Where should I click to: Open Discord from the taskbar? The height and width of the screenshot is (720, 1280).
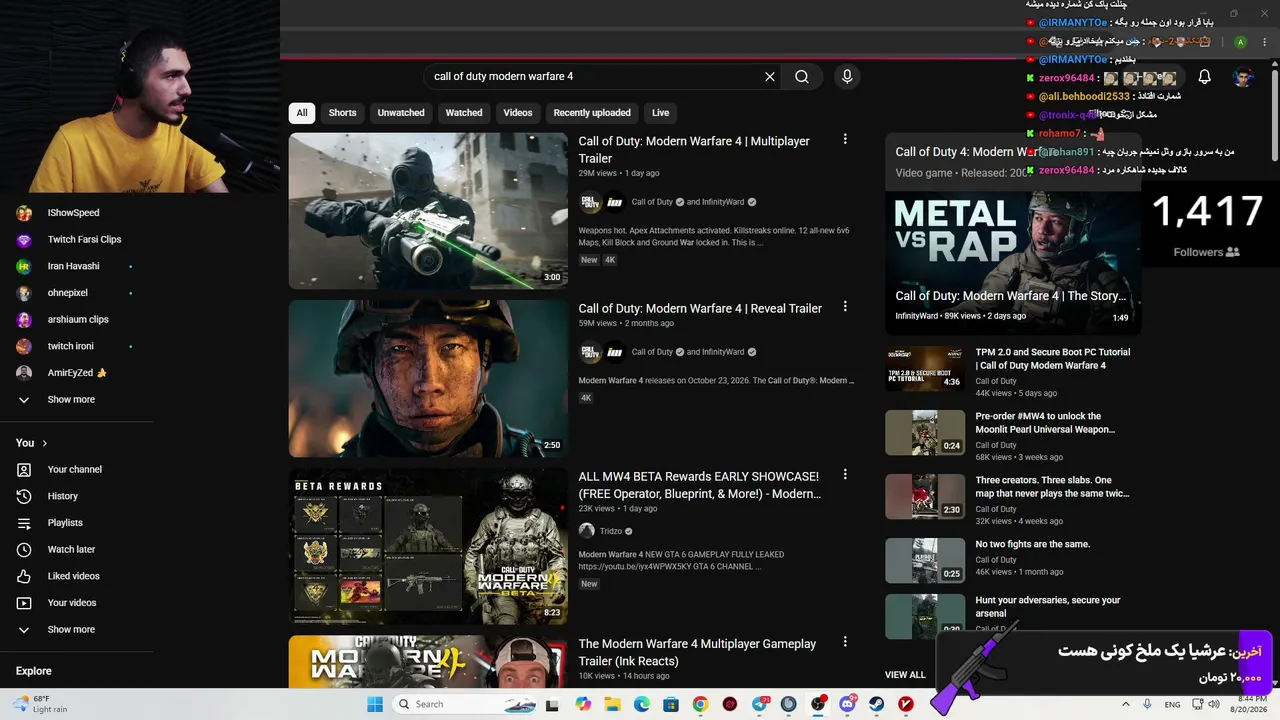848,704
